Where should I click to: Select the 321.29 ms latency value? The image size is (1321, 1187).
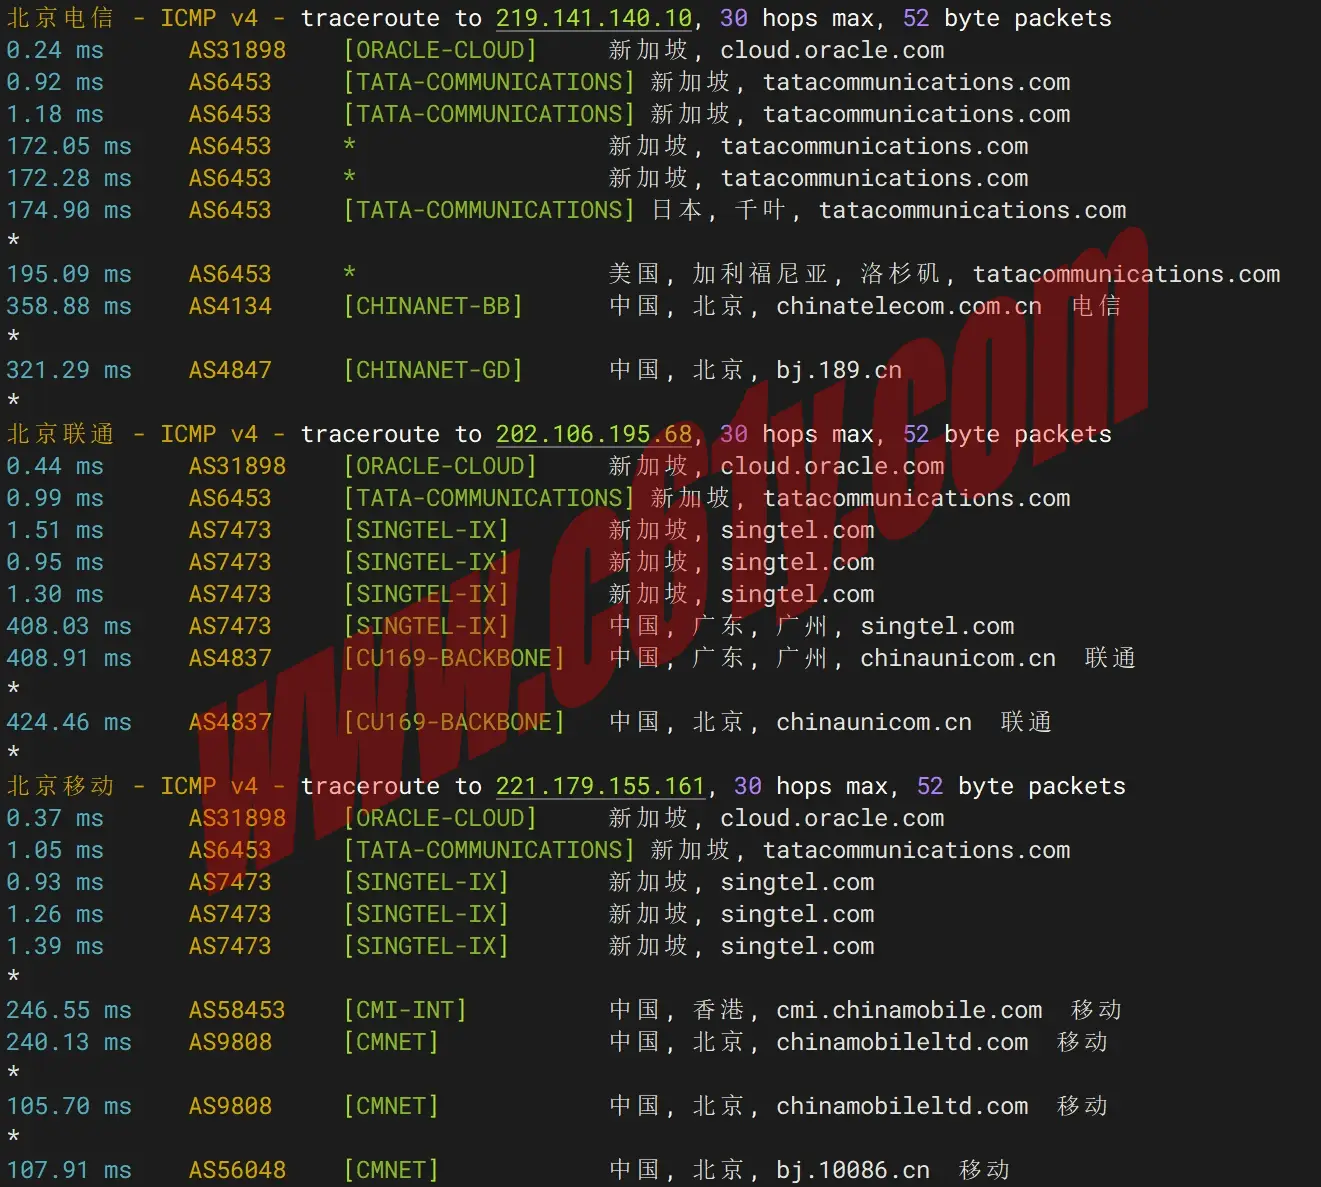tap(69, 370)
